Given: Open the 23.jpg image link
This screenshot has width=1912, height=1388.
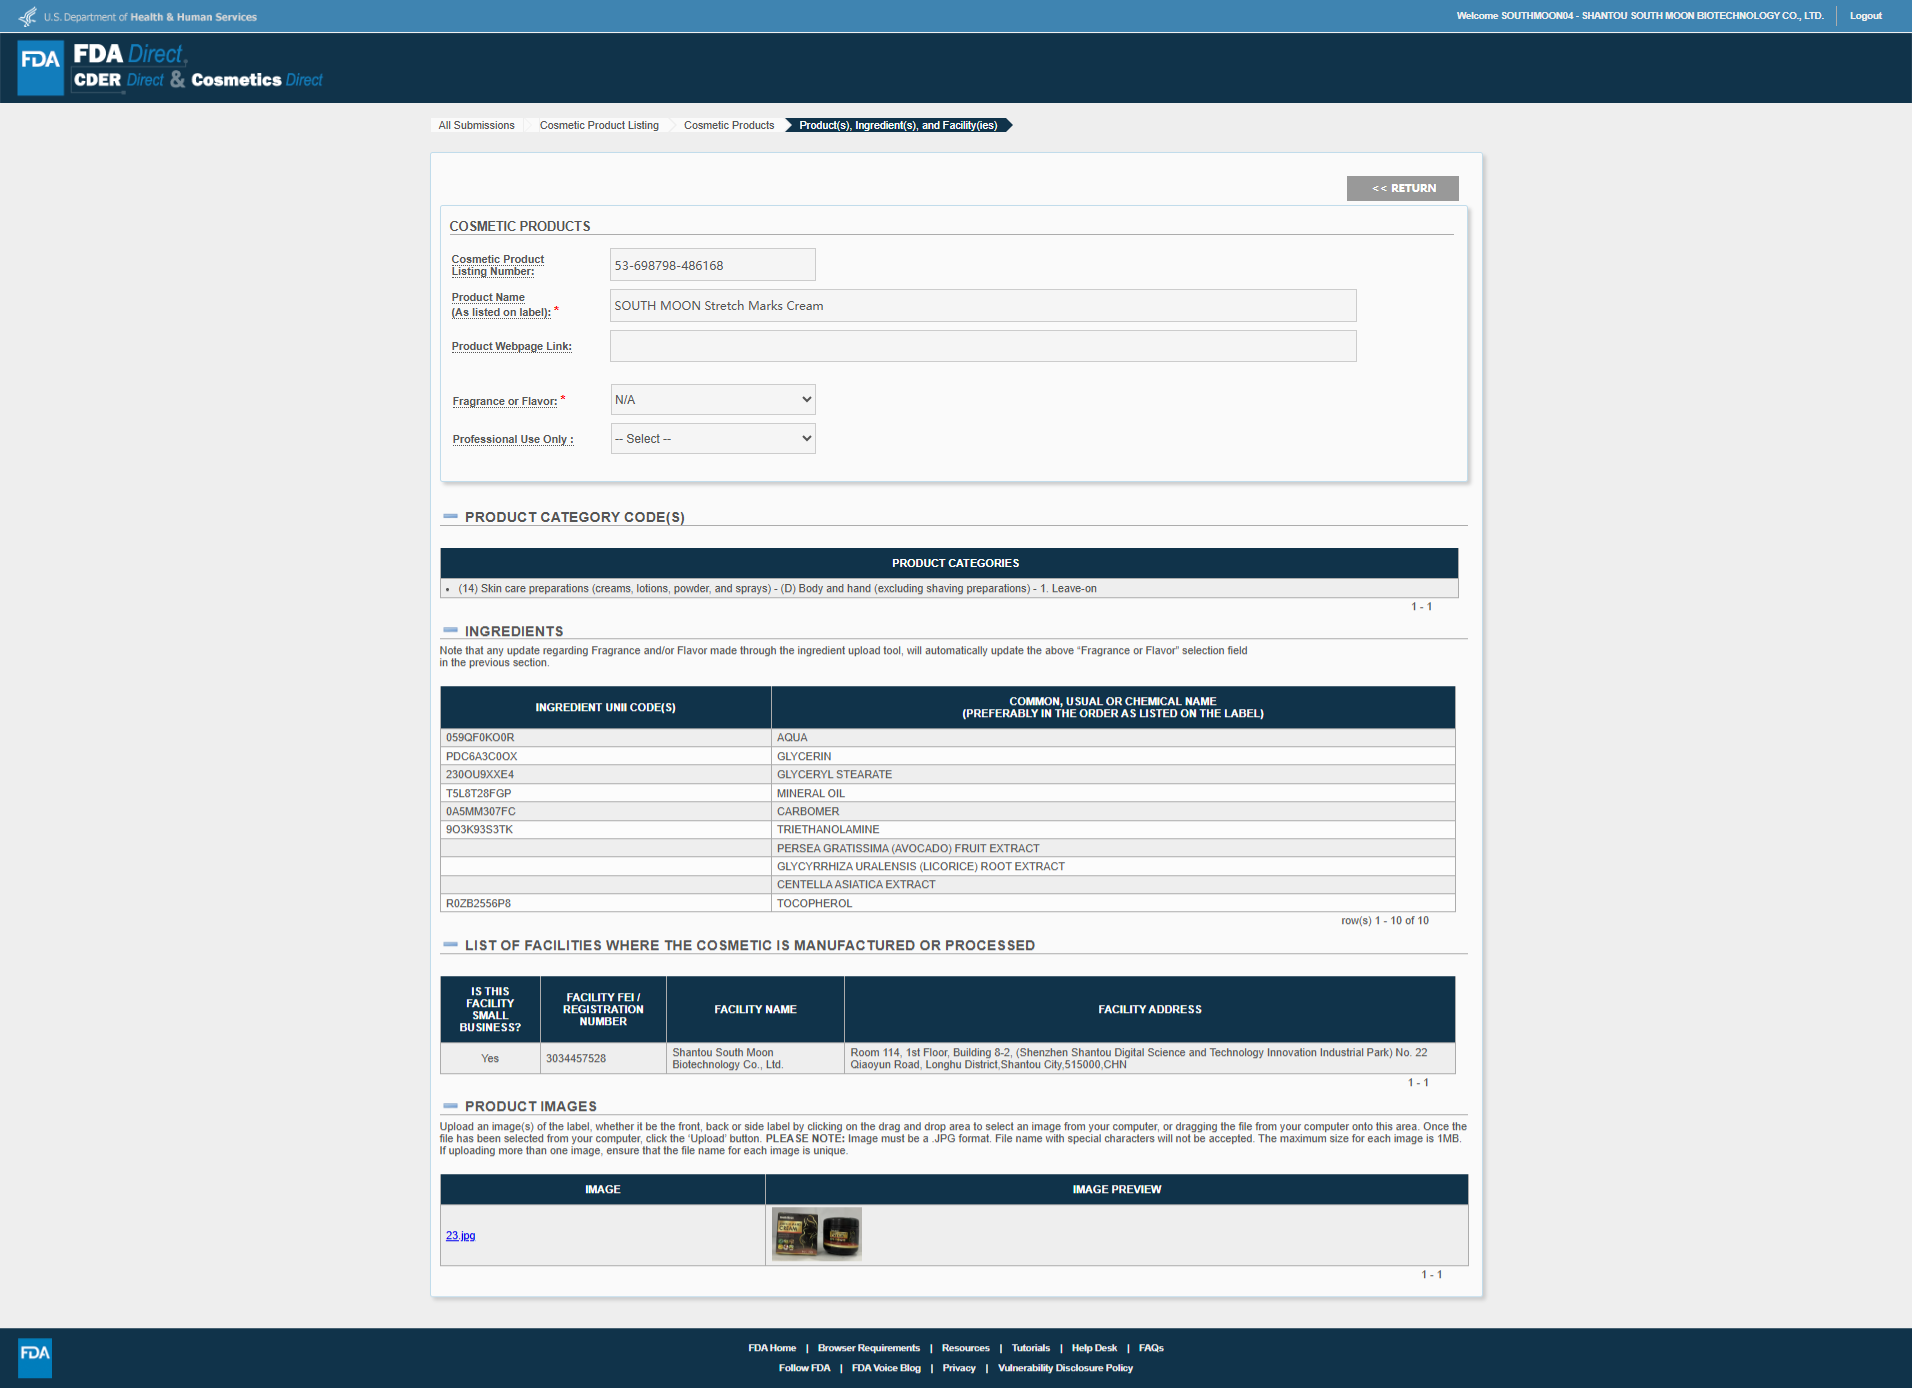Looking at the screenshot, I should tap(460, 1236).
